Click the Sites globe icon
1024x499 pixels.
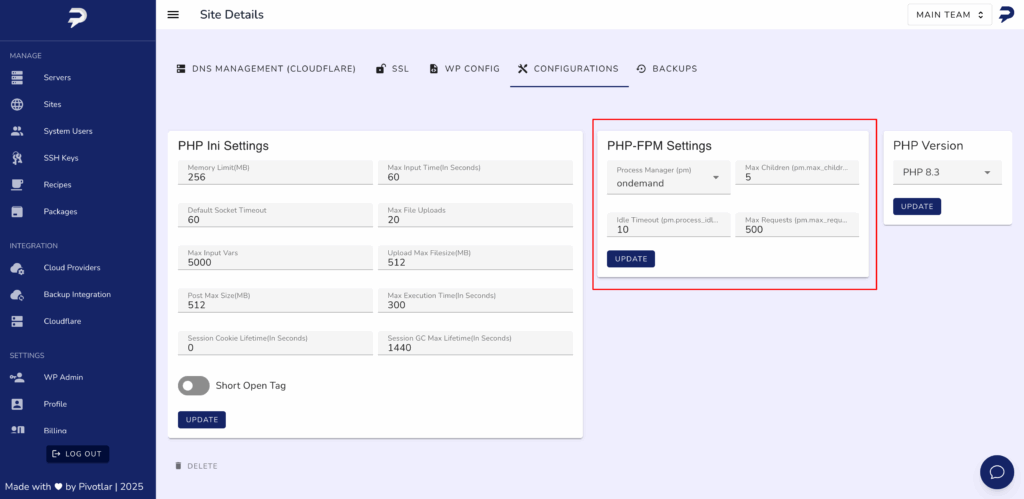[x=17, y=105]
